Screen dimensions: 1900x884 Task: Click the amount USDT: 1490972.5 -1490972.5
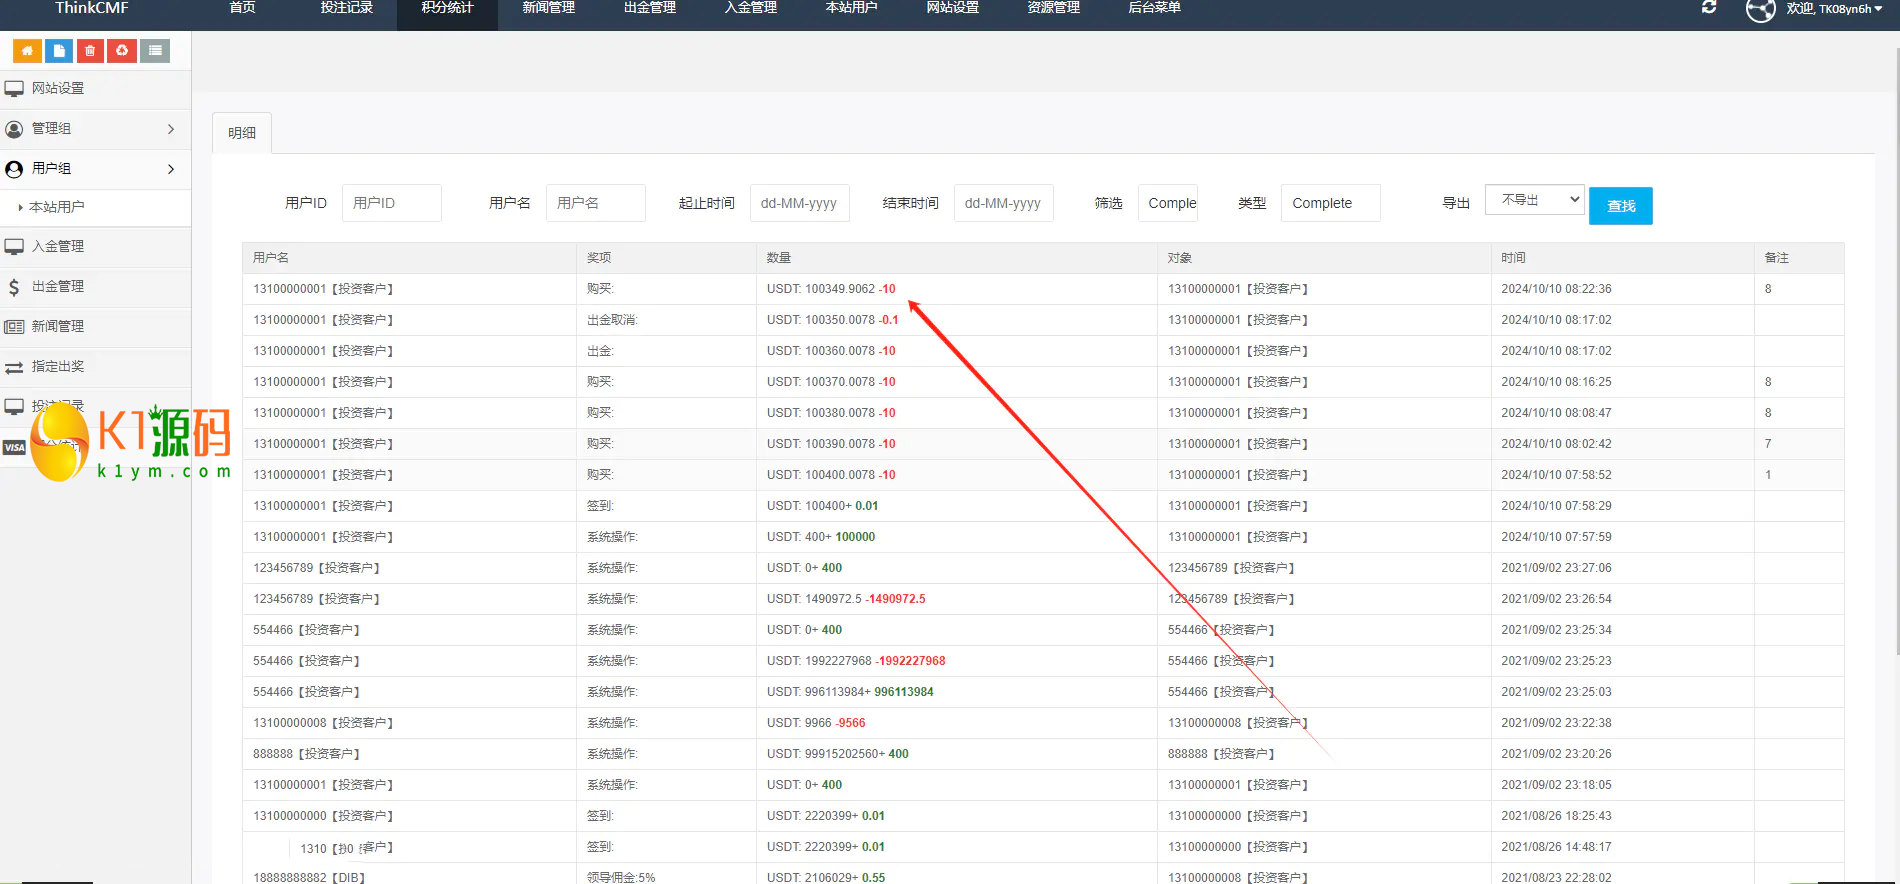pyautogui.click(x=846, y=599)
